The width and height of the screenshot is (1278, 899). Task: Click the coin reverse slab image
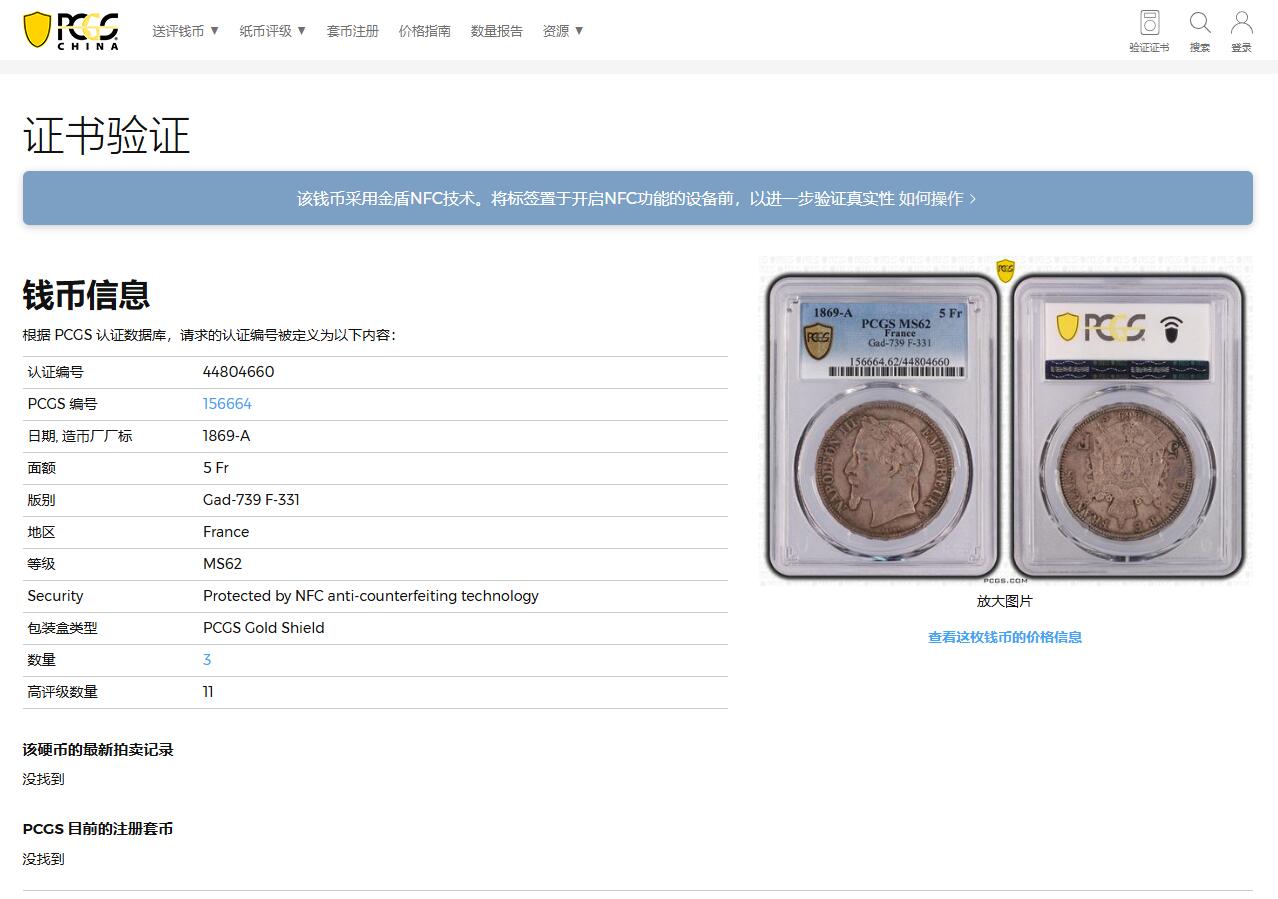(x=1128, y=426)
